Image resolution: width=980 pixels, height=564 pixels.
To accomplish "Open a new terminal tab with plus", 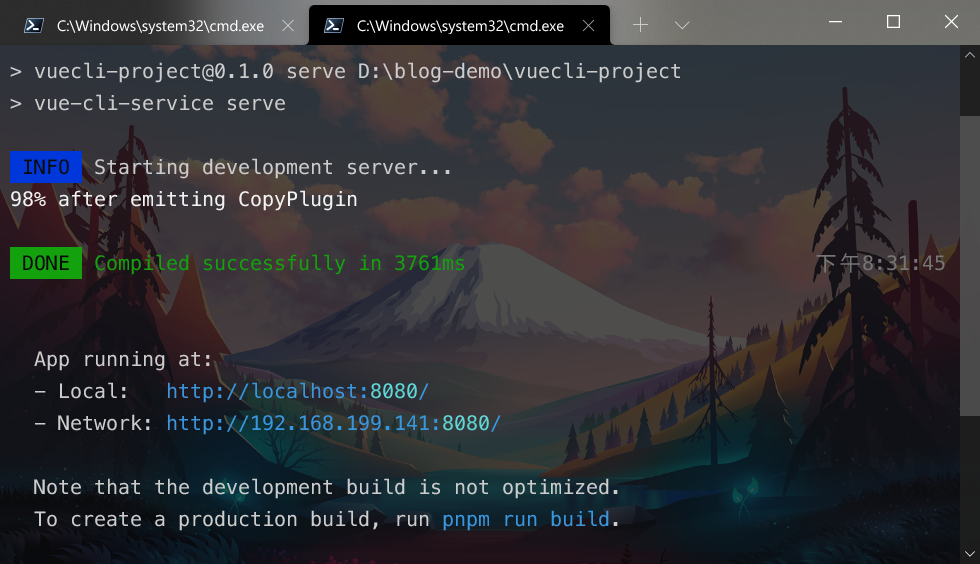I will coord(640,25).
